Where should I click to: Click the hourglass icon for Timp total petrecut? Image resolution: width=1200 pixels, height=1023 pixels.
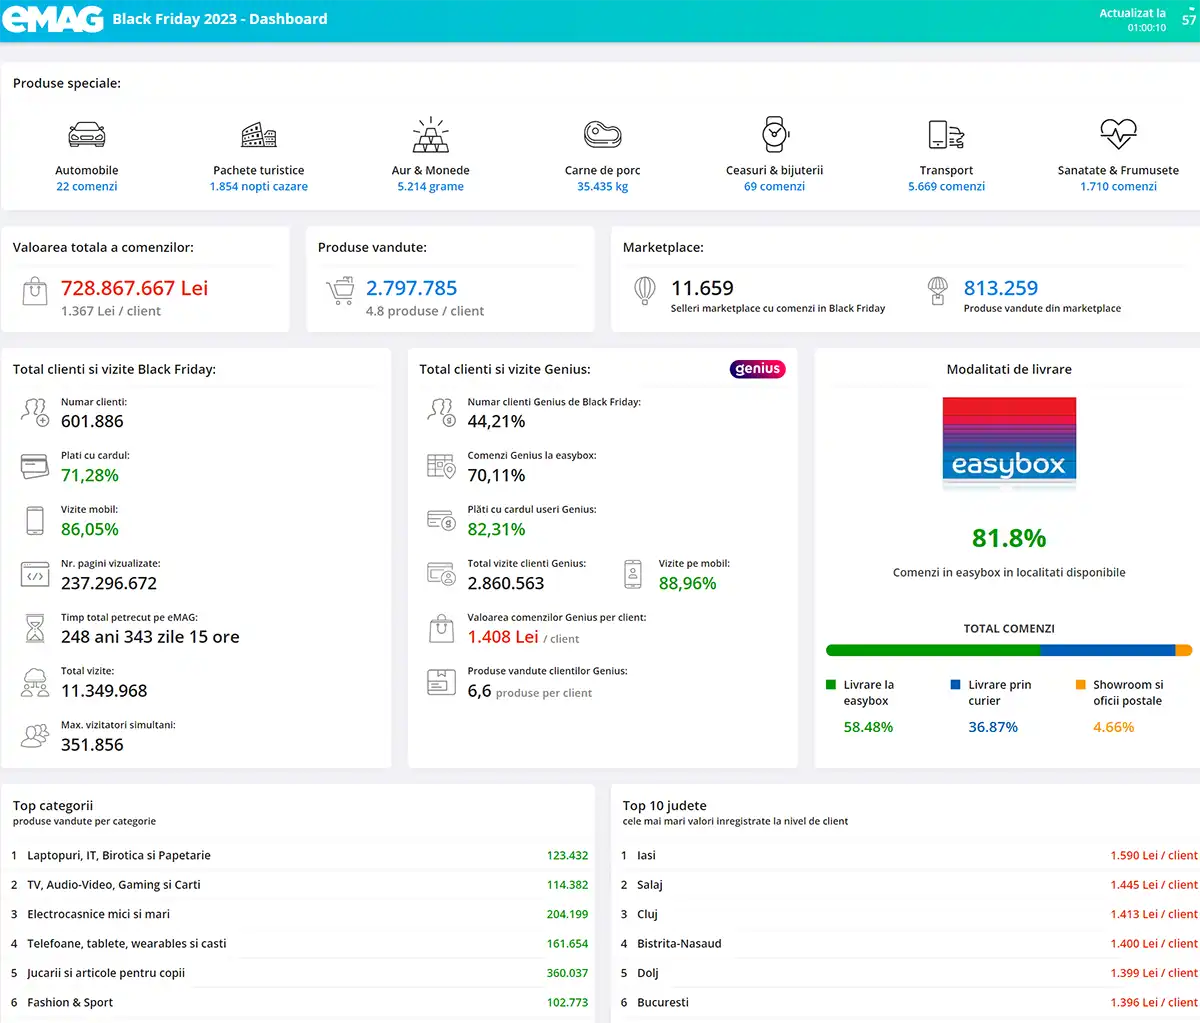click(35, 628)
